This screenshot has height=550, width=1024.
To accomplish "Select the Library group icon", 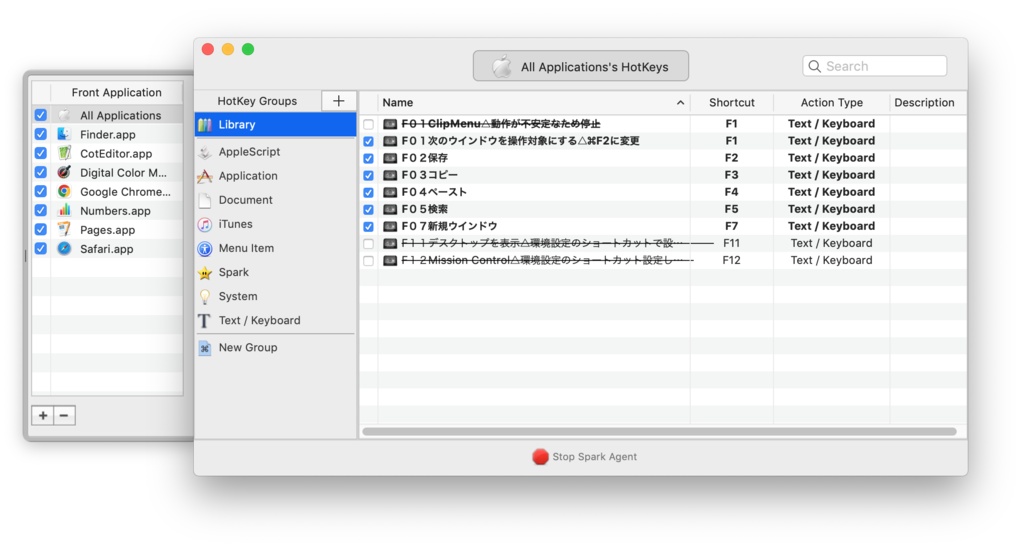I will tap(205, 125).
